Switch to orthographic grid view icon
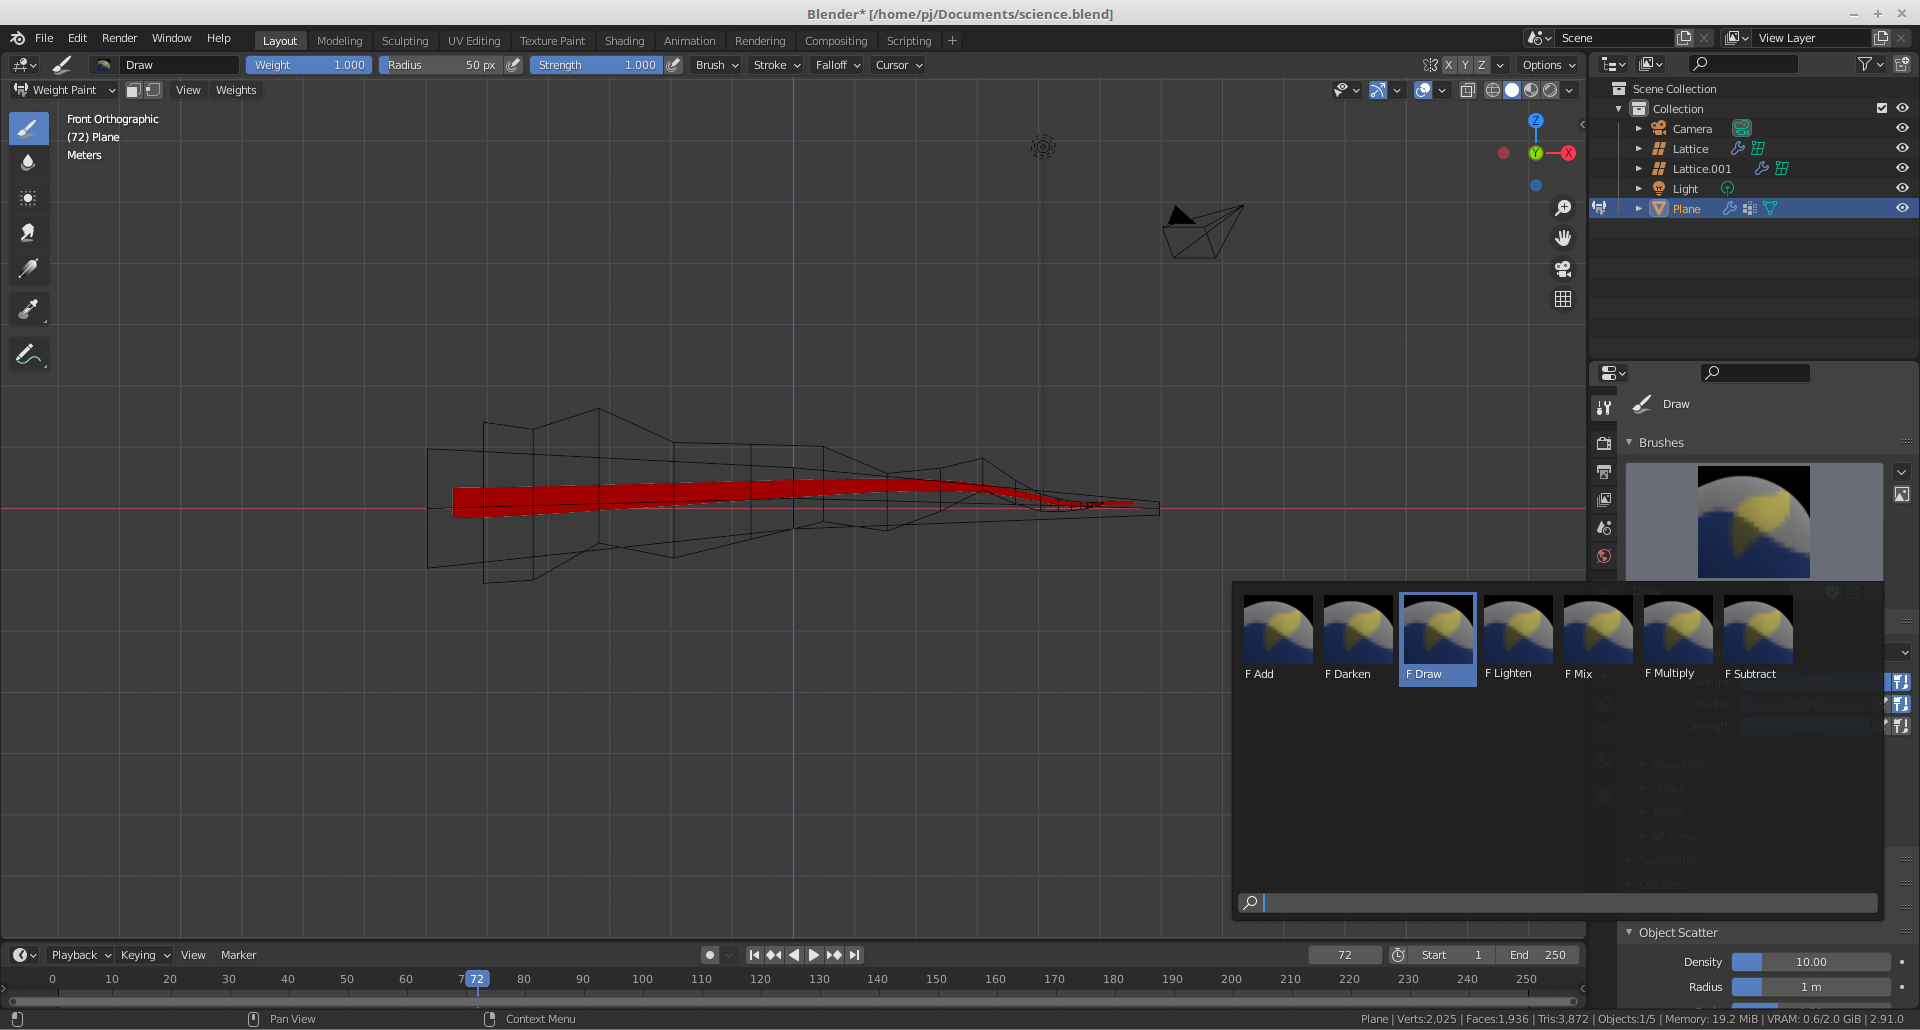 [1563, 299]
